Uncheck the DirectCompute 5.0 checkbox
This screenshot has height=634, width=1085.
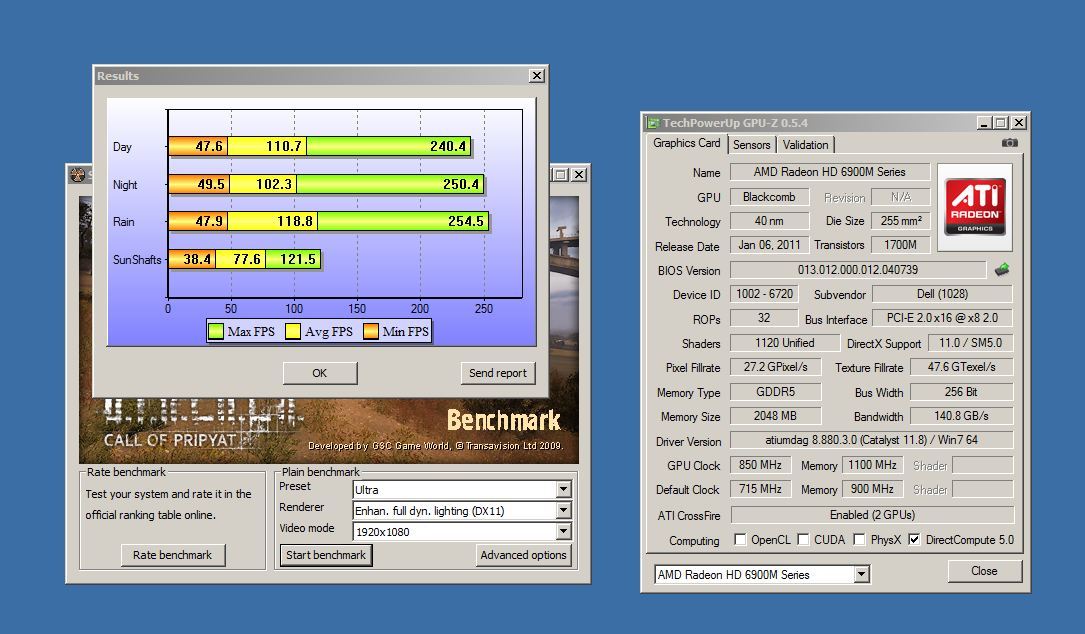914,539
